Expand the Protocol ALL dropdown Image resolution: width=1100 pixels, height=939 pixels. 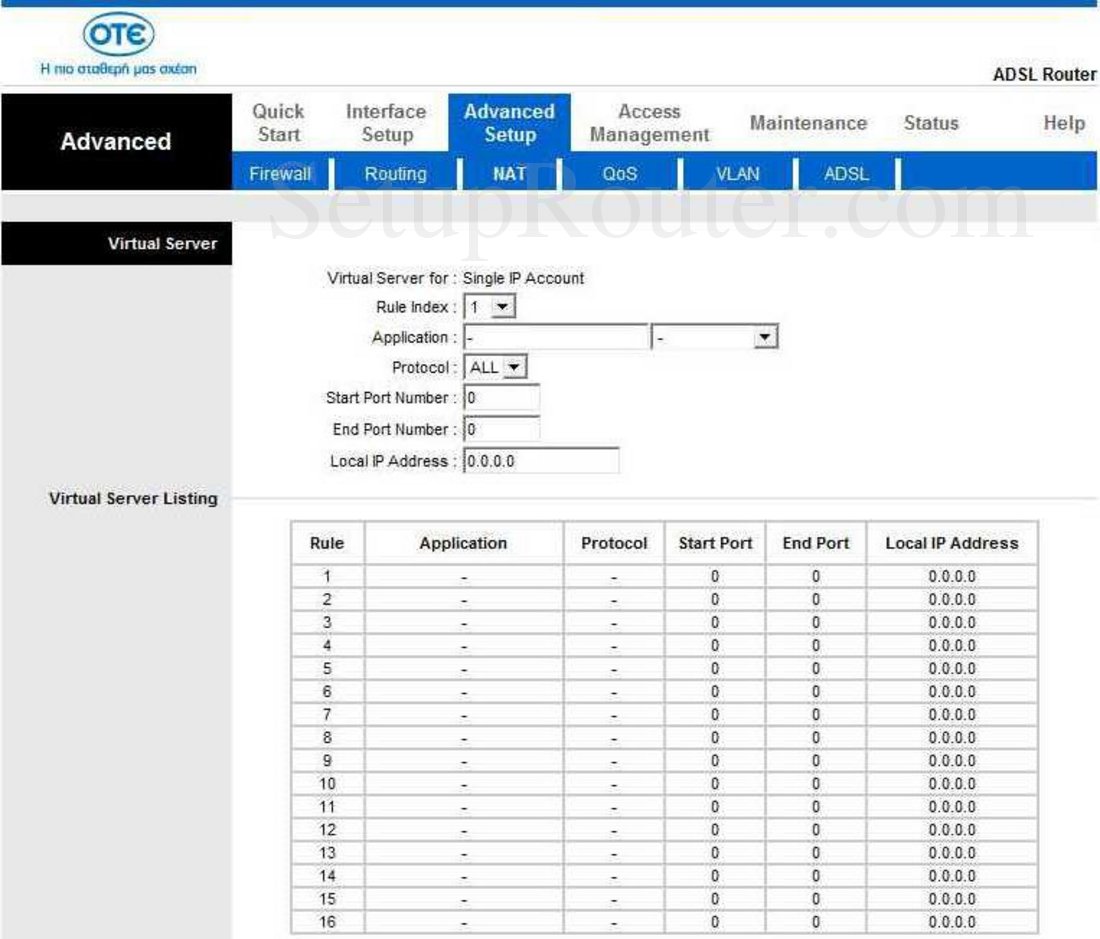click(x=495, y=367)
